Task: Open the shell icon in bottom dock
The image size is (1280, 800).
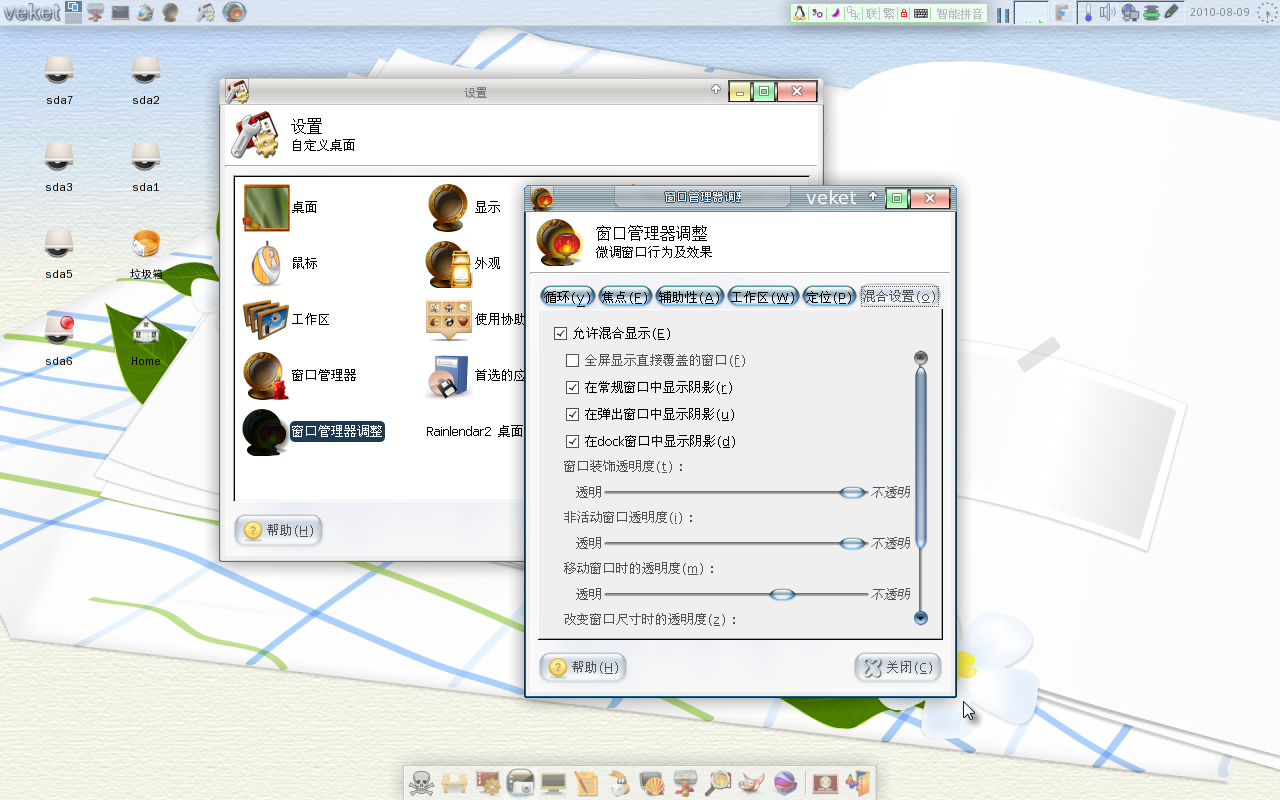Action: [x=652, y=783]
